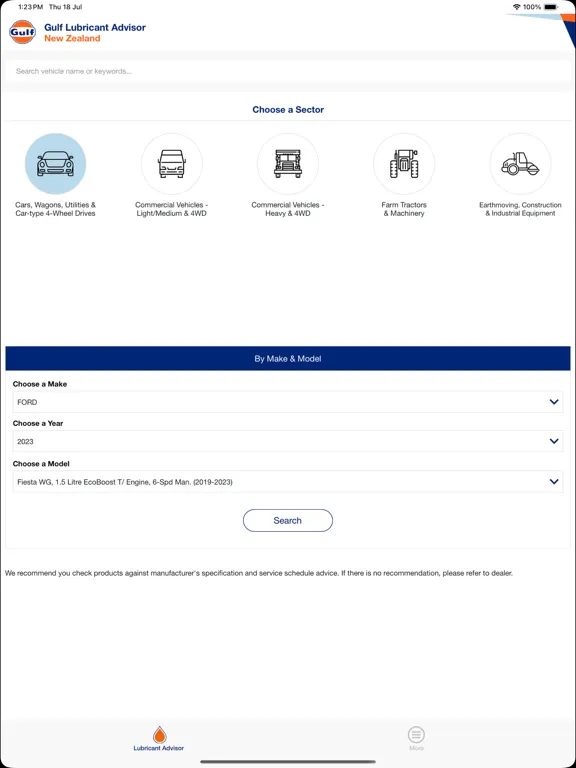The height and width of the screenshot is (768, 576).
Task: Tap the More menu circle icon
Action: tap(416, 735)
